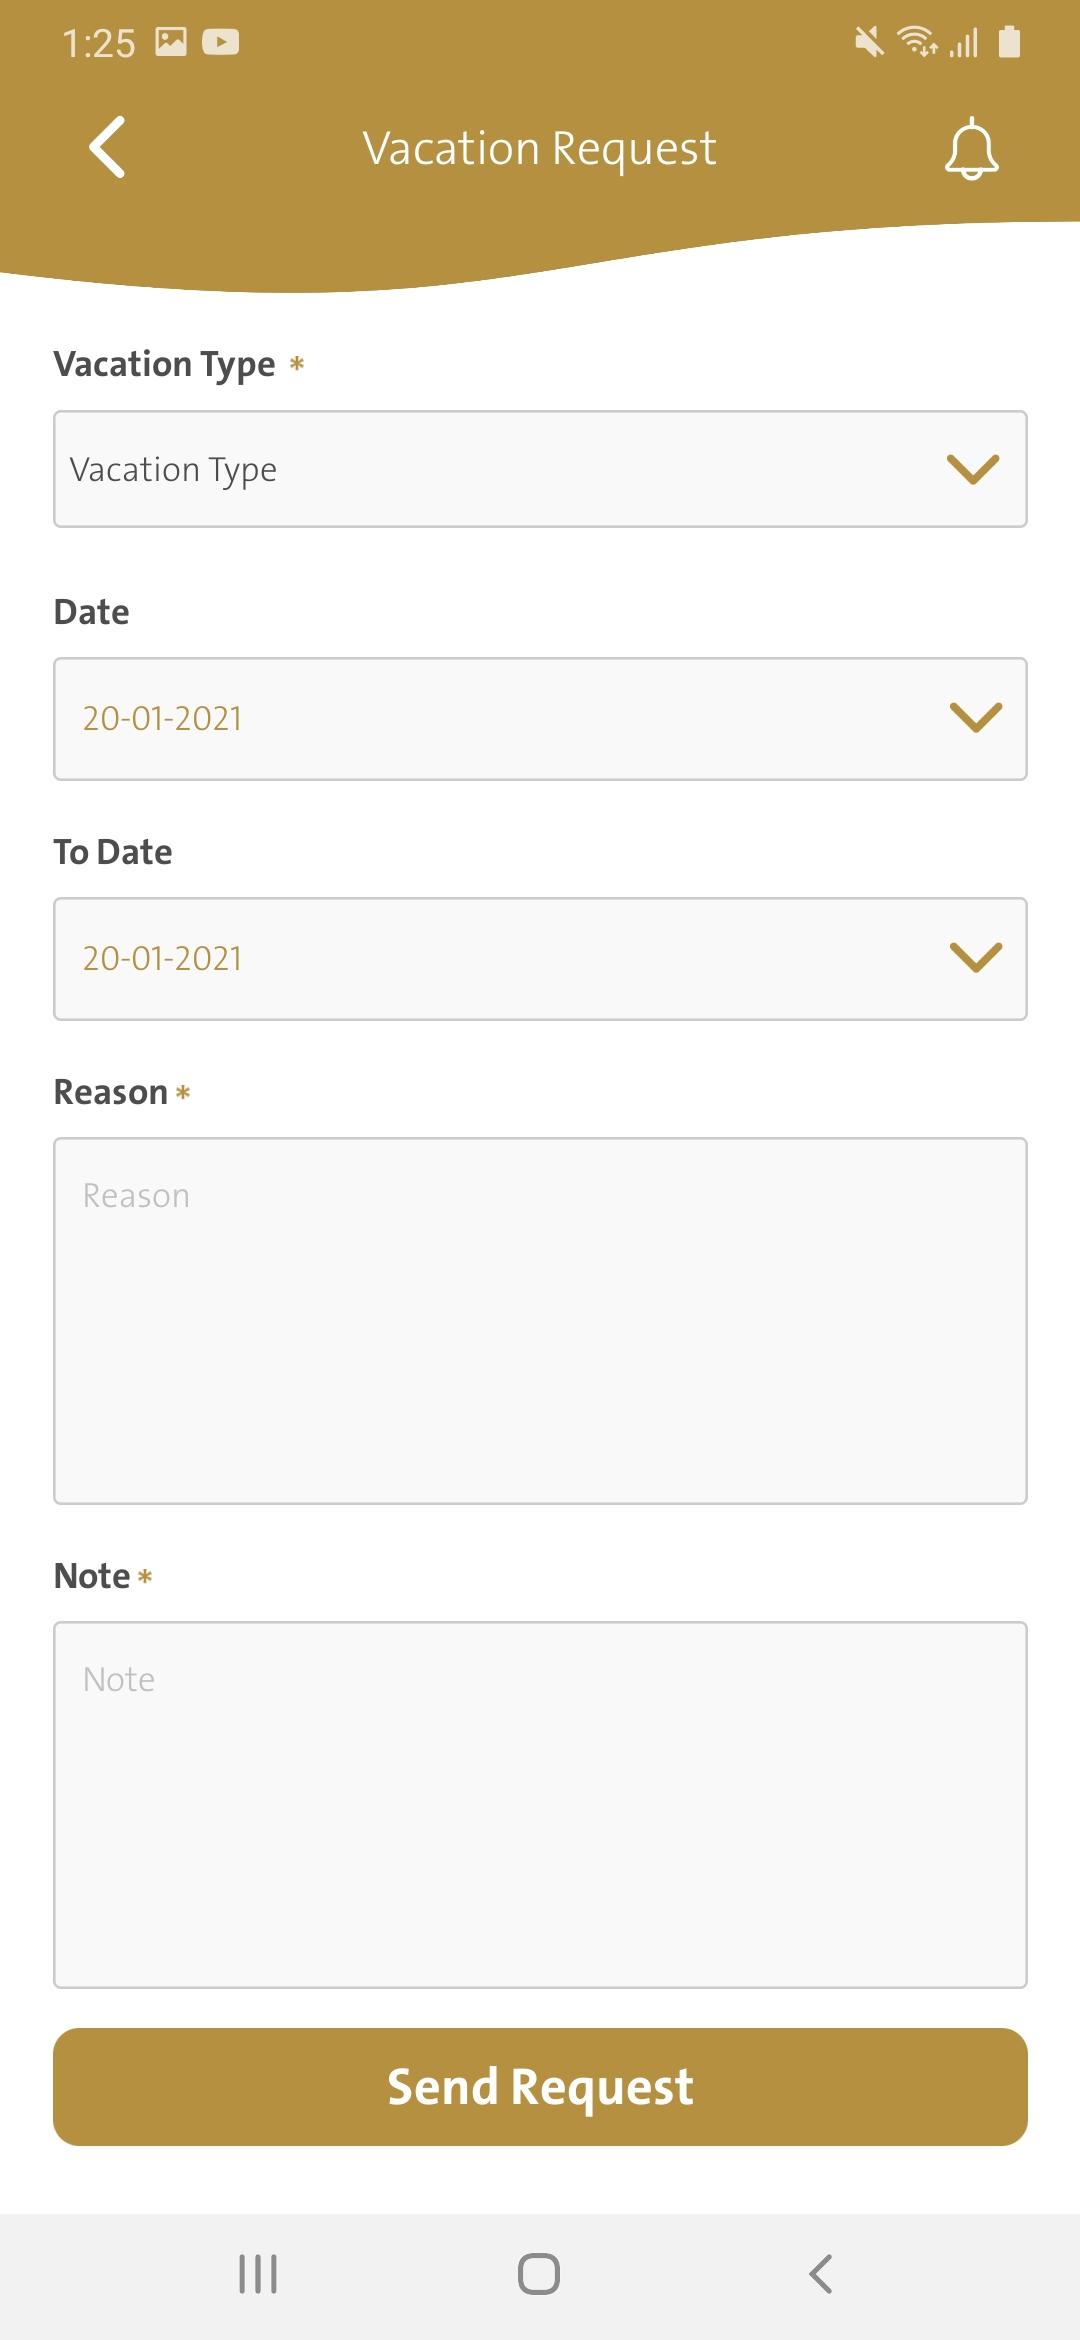Expand the Vacation Type dropdown chevron
The width and height of the screenshot is (1080, 2340).
973,469
